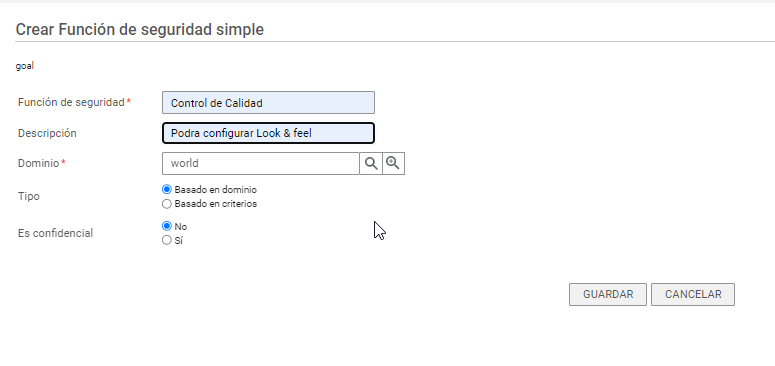Choose the Basado en criterios option
The width and height of the screenshot is (775, 366).
click(167, 203)
